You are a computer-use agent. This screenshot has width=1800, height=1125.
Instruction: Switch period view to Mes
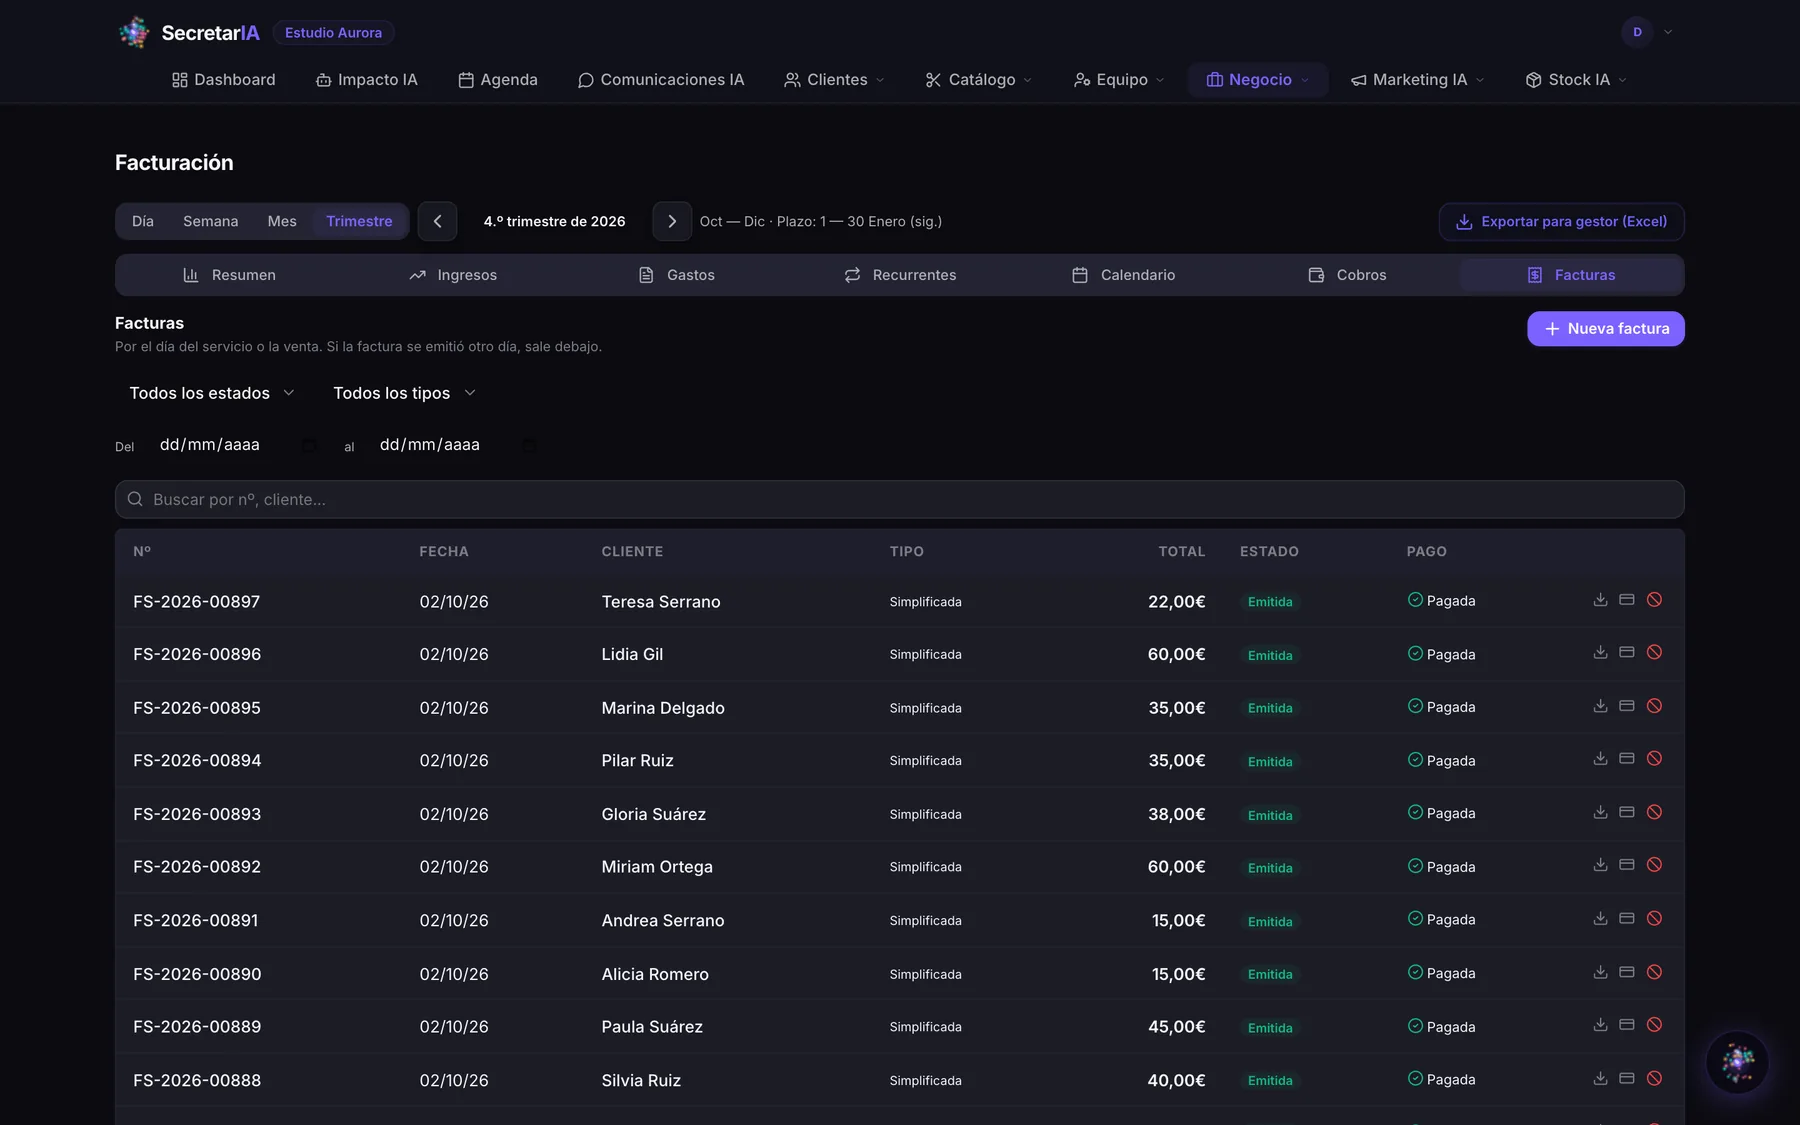282,221
